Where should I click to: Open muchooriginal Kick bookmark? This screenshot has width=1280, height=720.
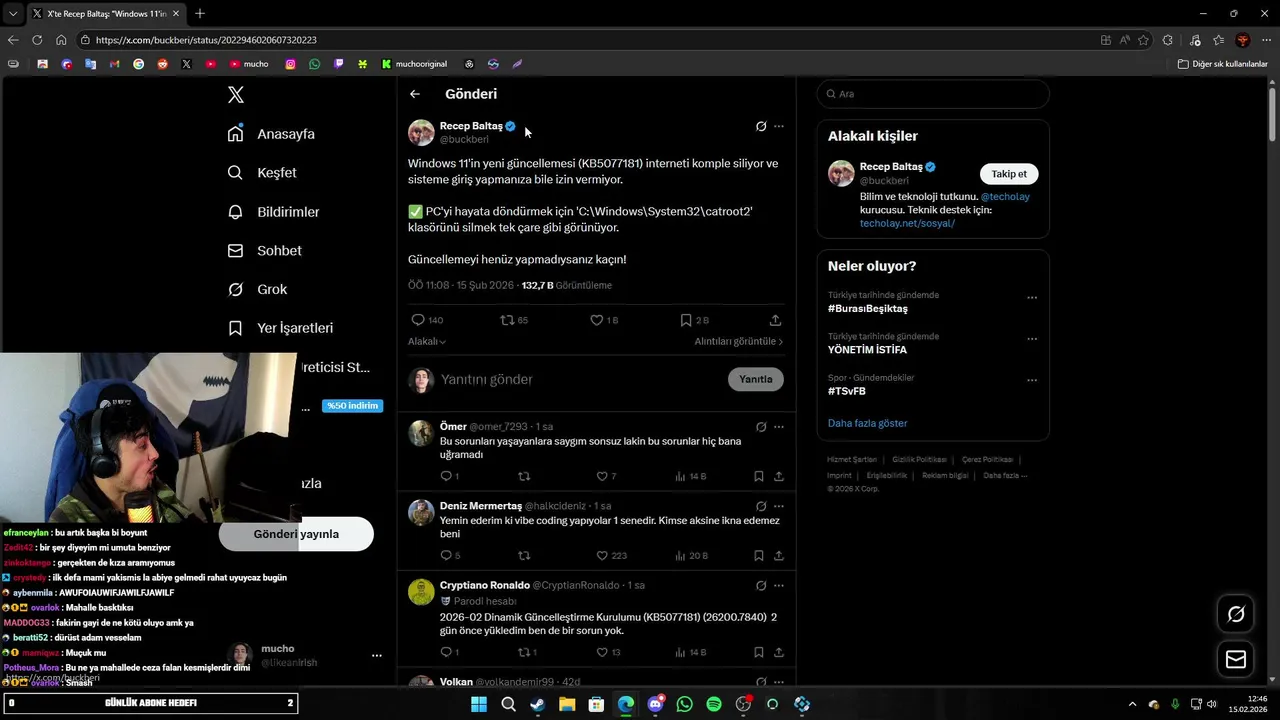414,64
